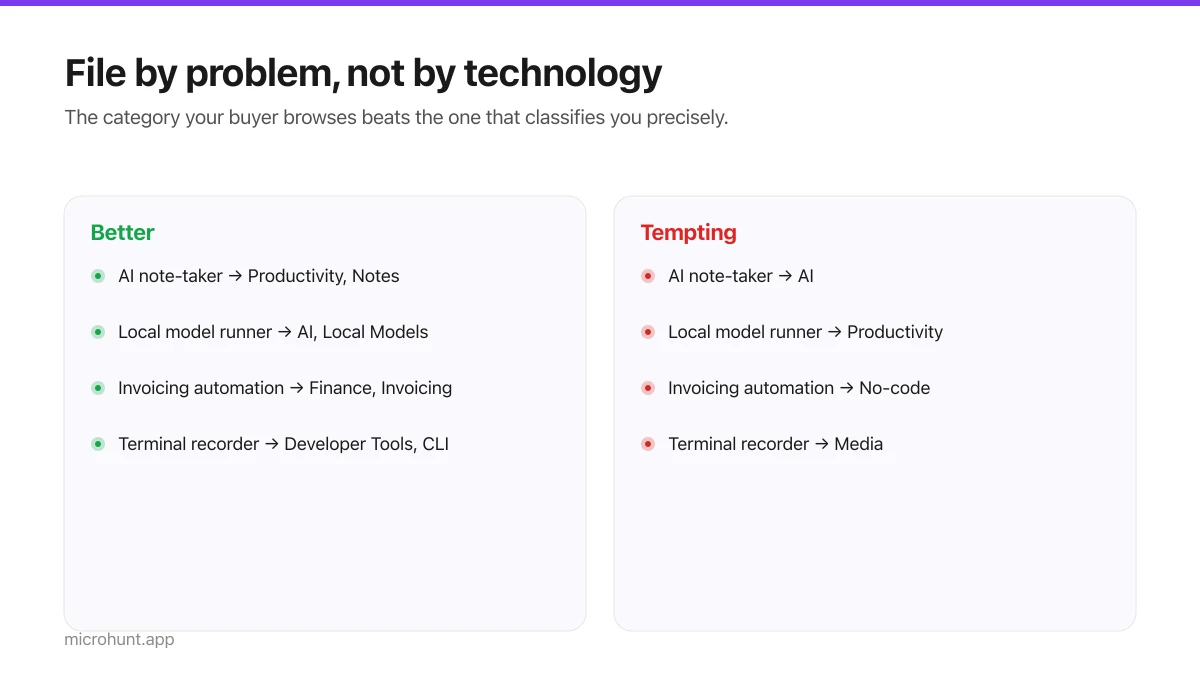
Task: Select AI note-taker → Productivity, Notes text
Action: (x=259, y=276)
